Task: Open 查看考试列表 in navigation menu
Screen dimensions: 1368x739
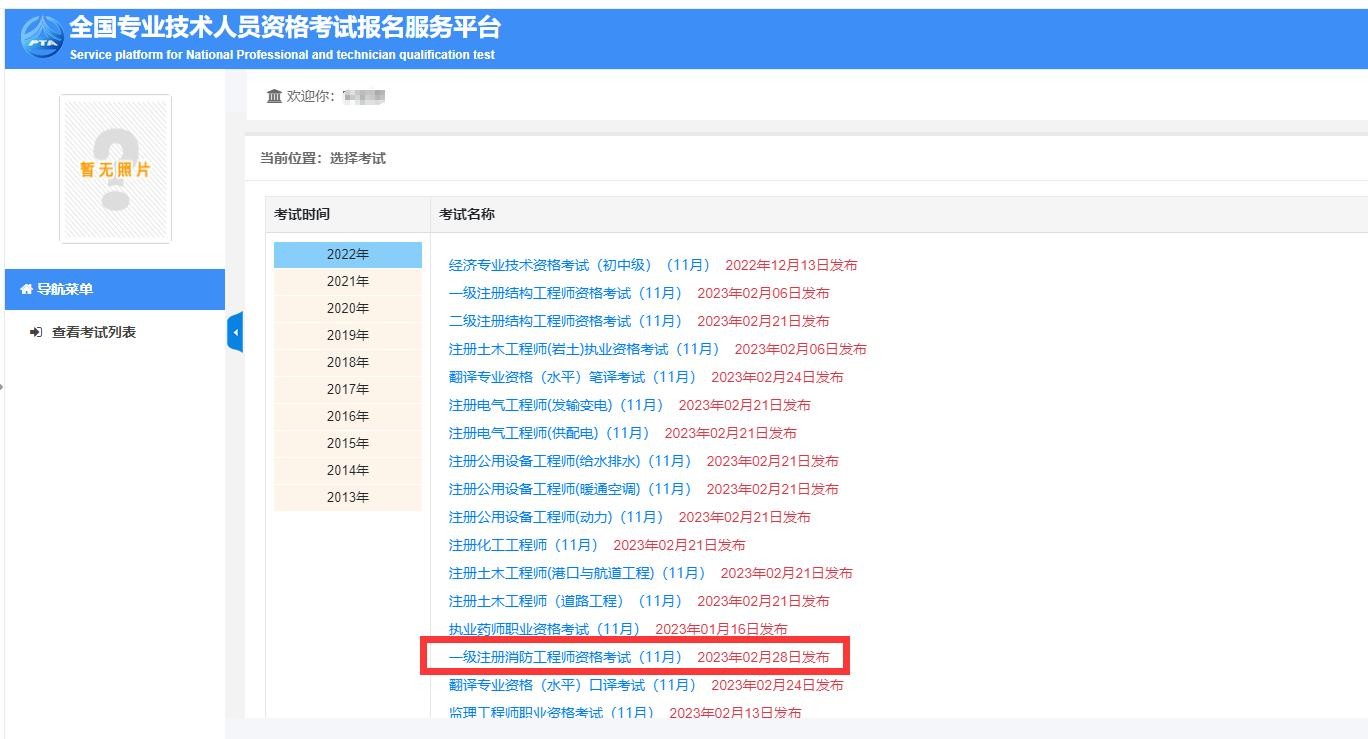Action: coord(93,332)
